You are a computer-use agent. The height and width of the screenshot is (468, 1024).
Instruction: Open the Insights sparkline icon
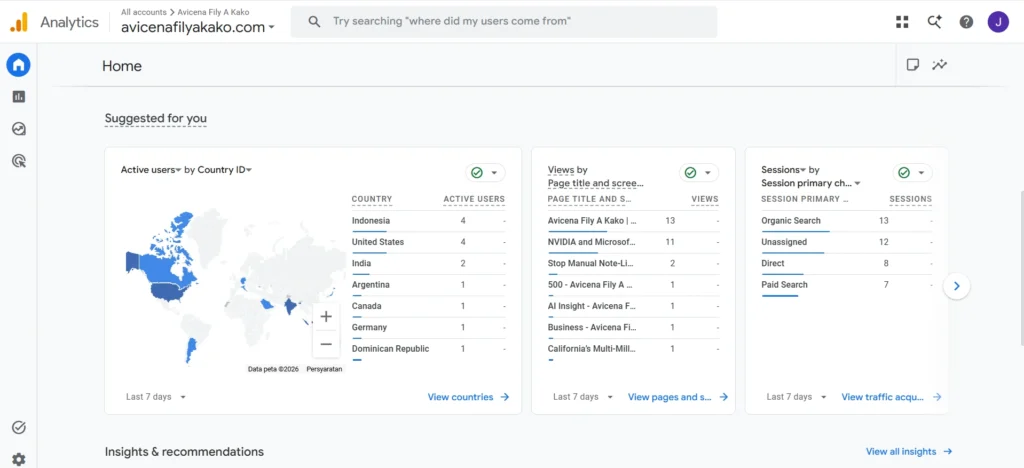[x=940, y=65]
